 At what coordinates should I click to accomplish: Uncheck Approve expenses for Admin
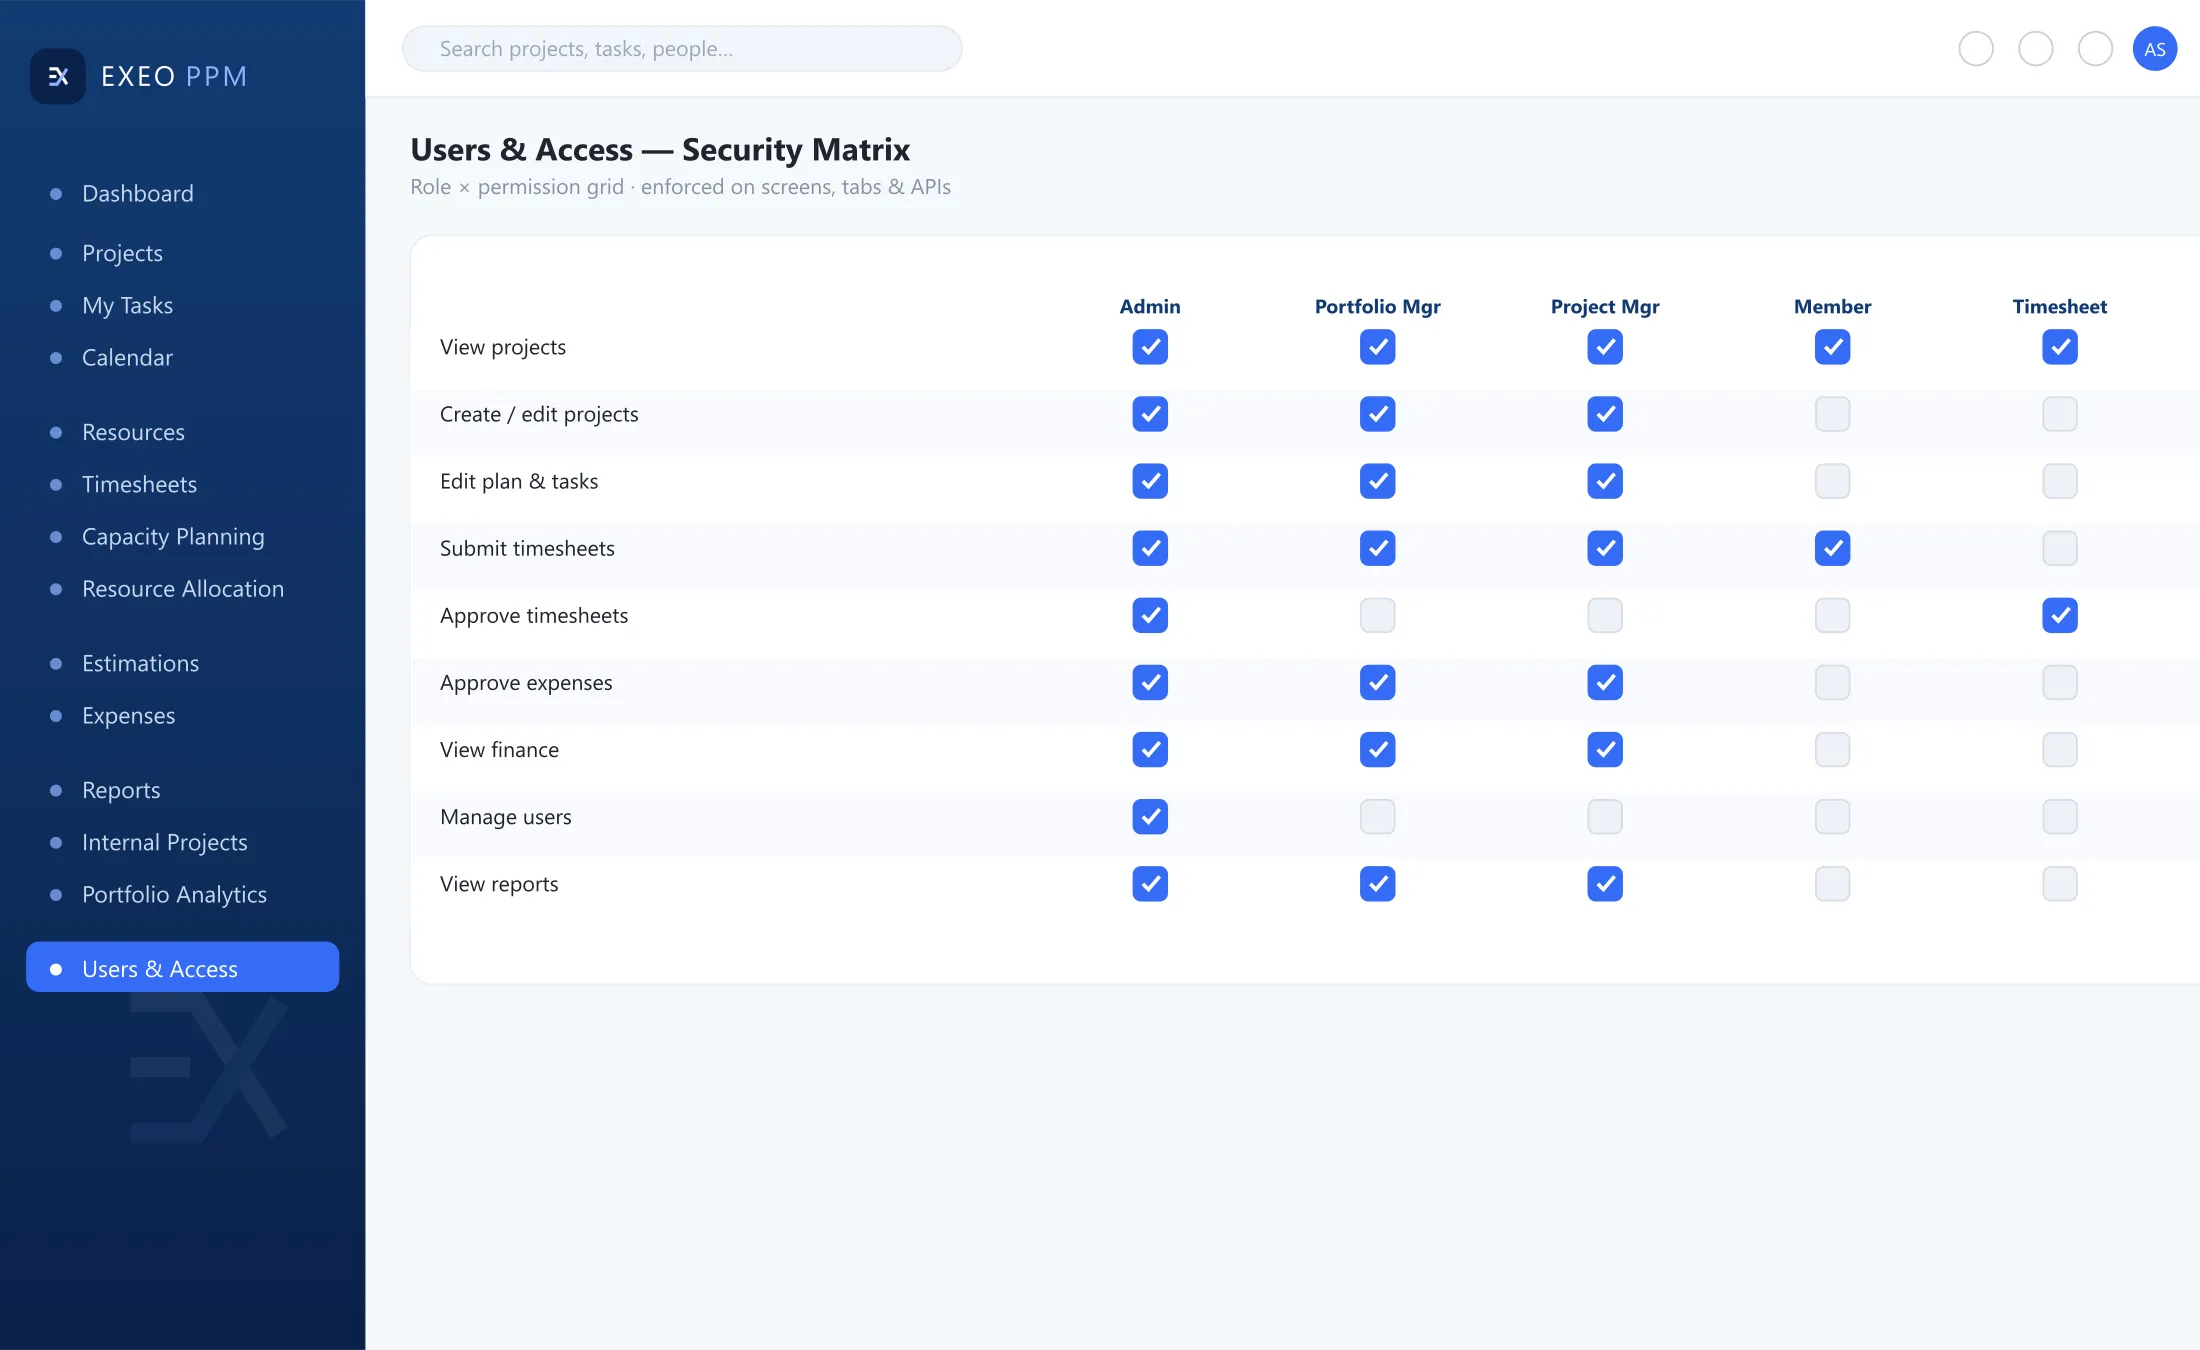coord(1150,682)
